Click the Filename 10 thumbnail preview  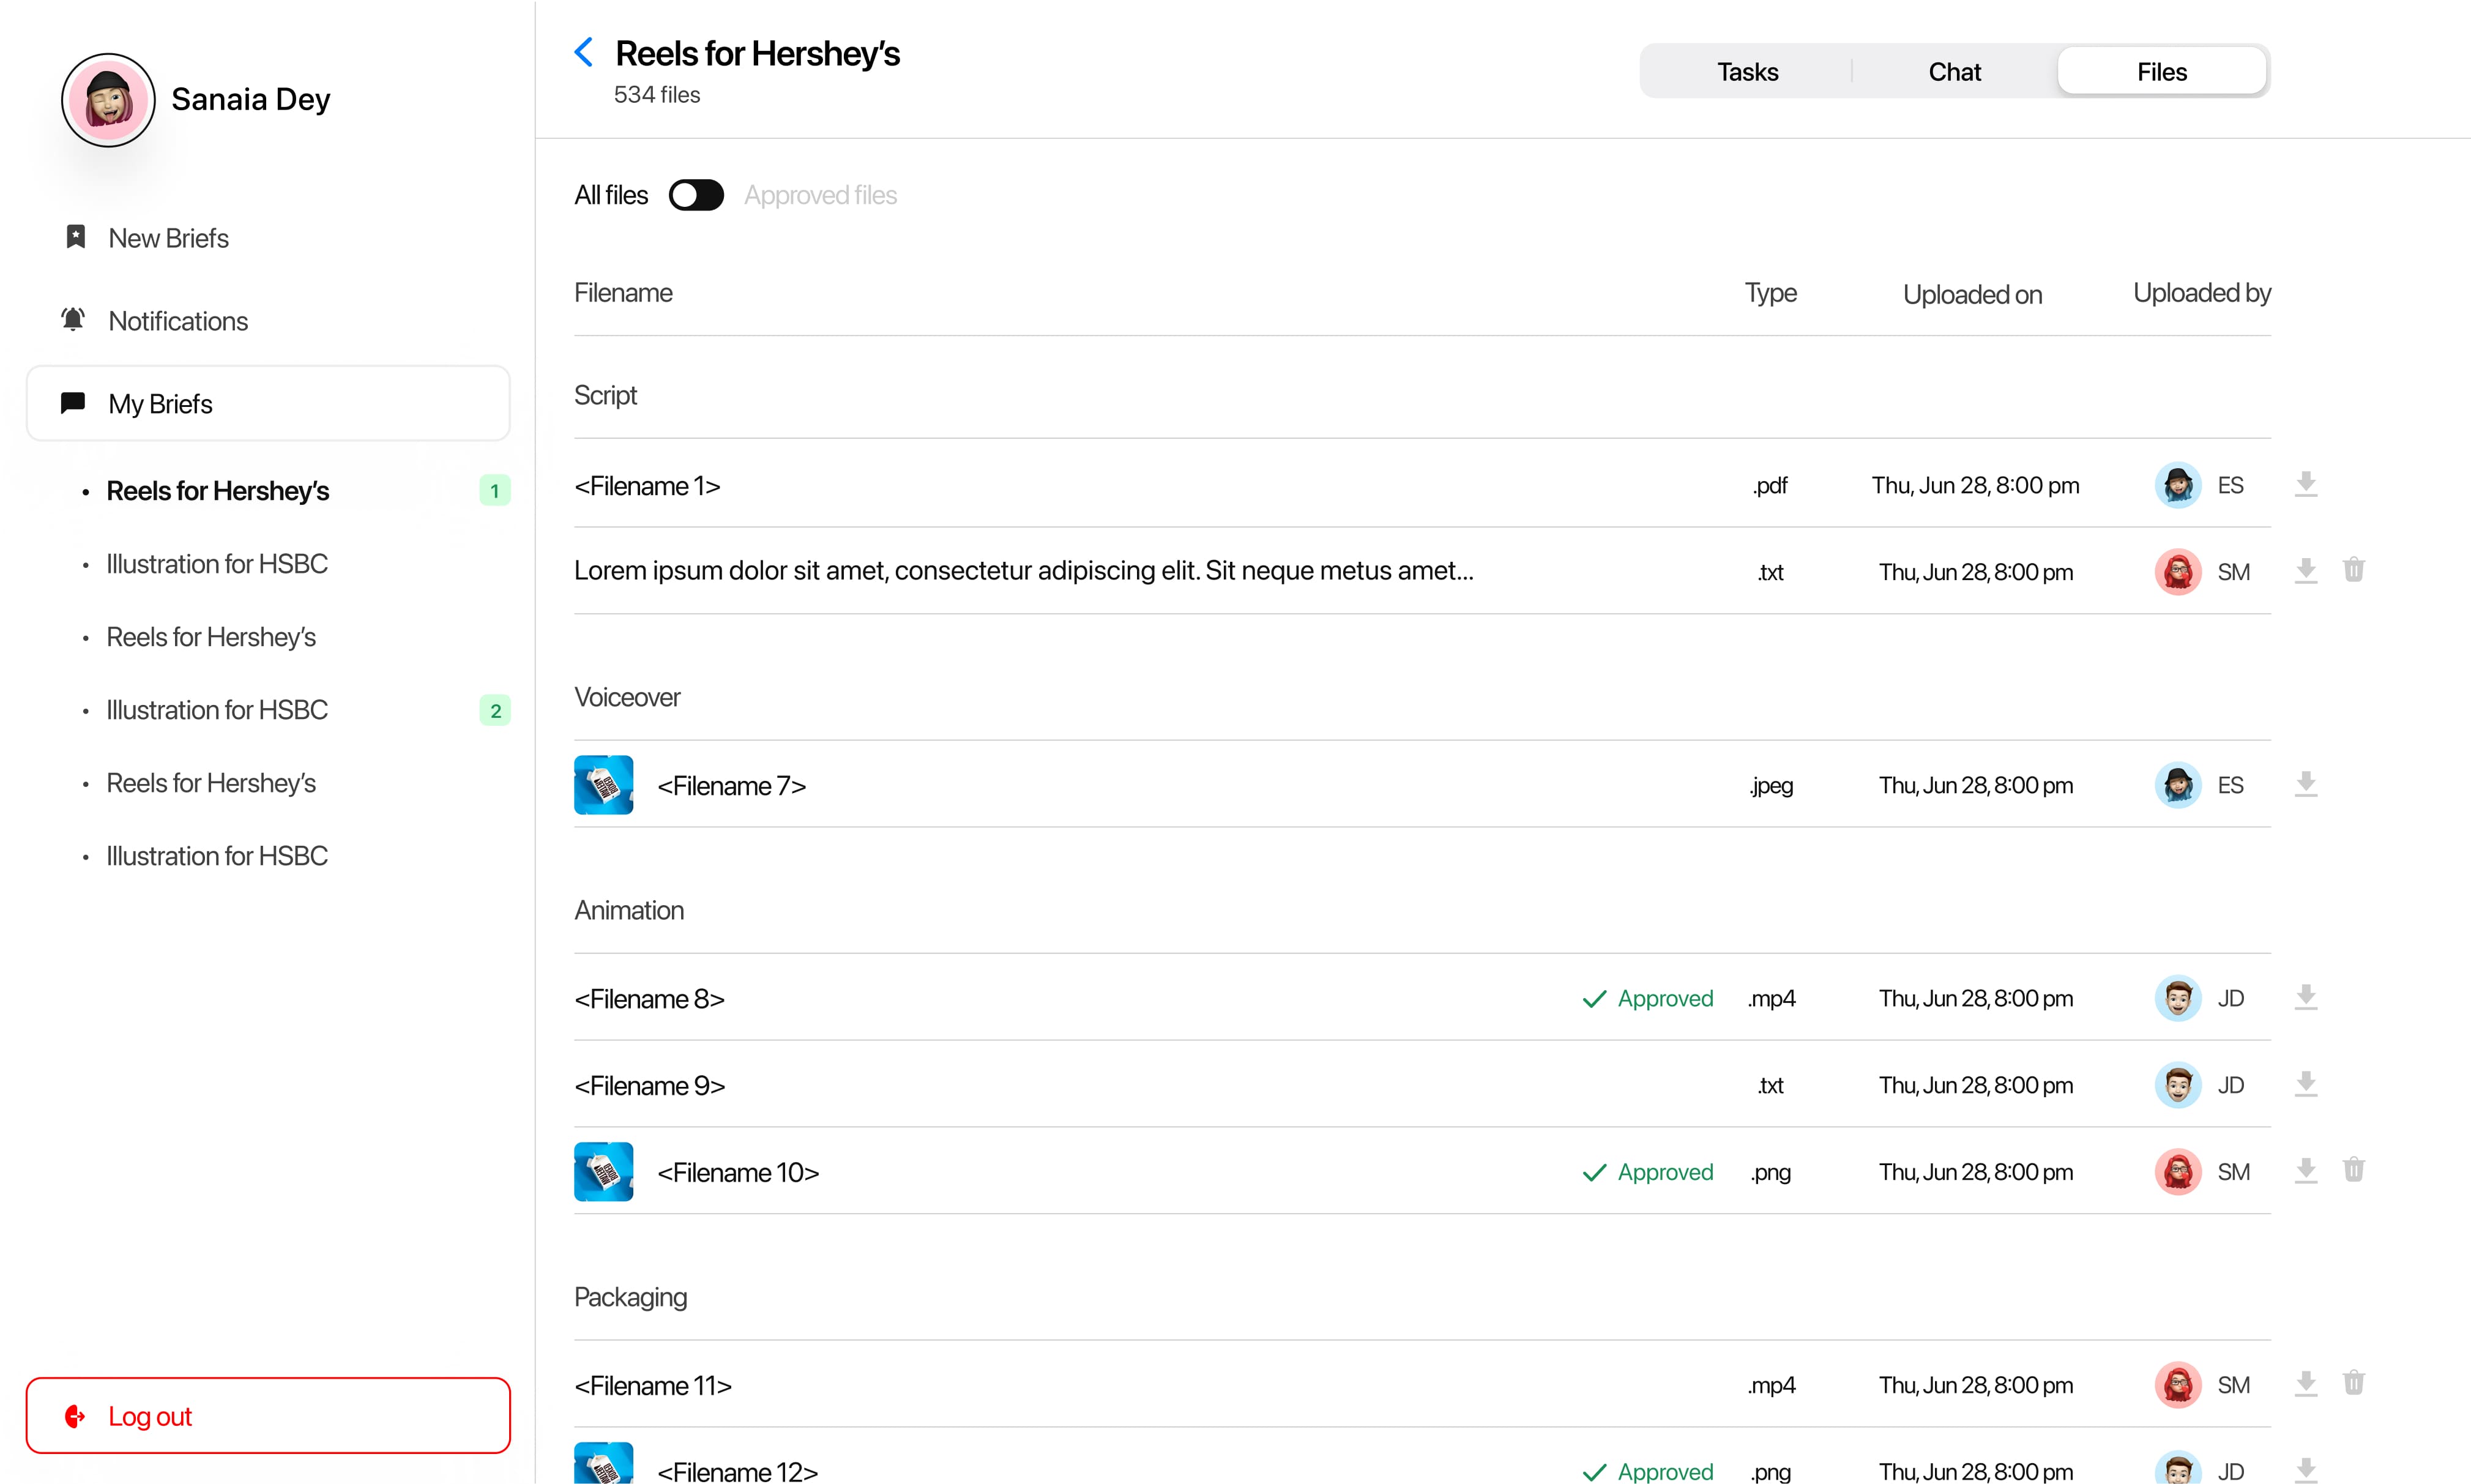(x=603, y=1171)
